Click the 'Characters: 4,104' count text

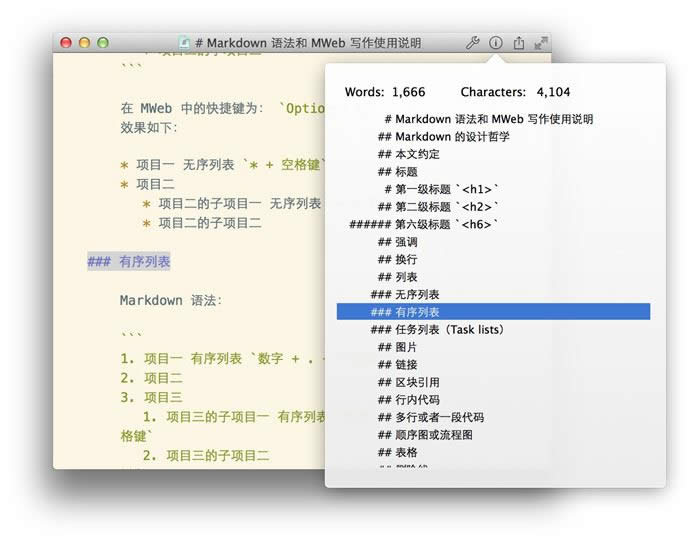(x=515, y=92)
